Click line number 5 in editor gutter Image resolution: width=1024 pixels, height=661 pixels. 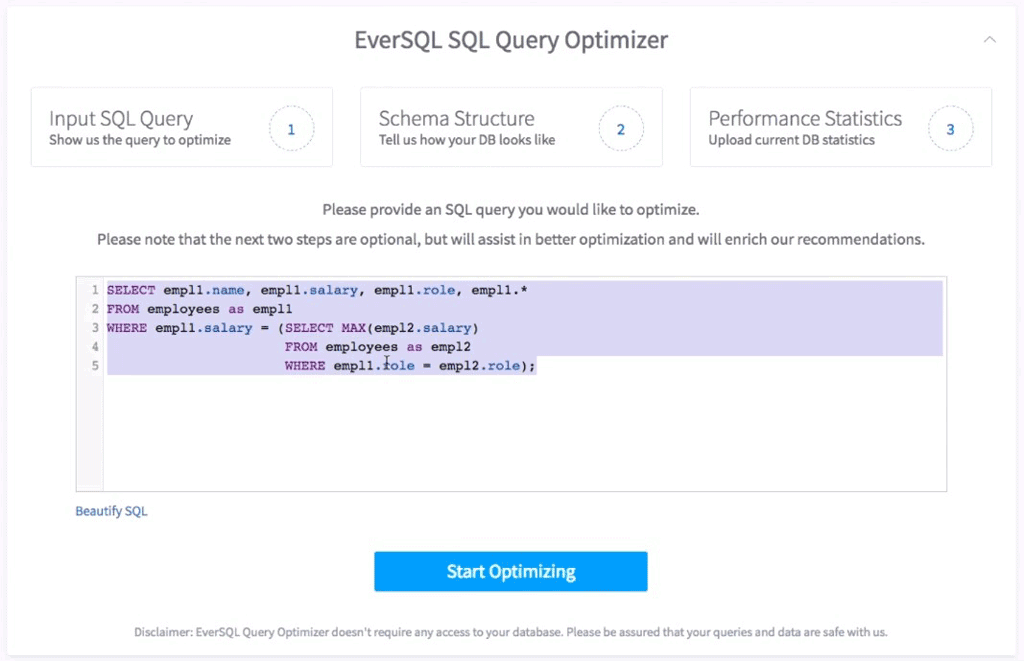[95, 366]
